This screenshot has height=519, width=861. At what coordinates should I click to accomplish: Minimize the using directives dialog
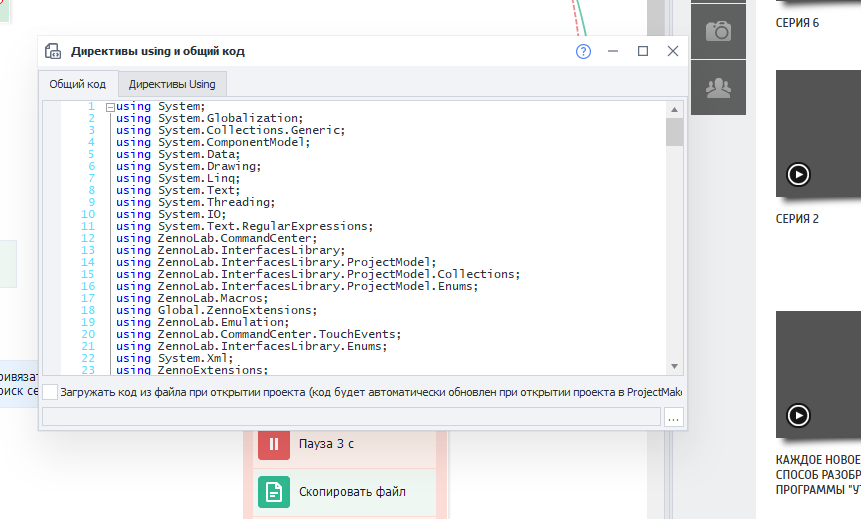pos(613,51)
